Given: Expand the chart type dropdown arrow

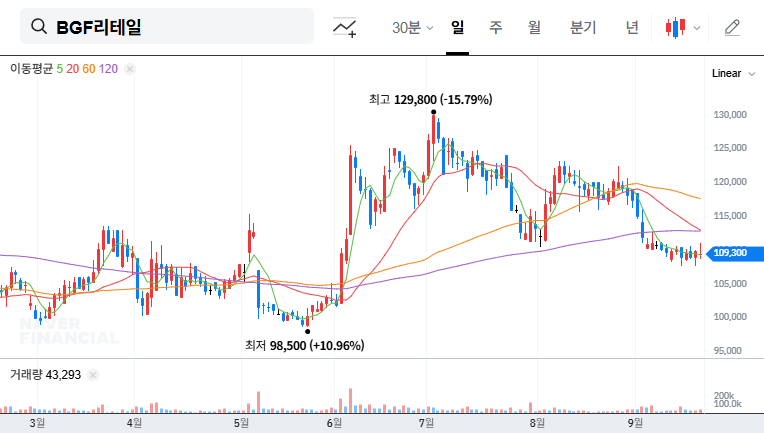Looking at the screenshot, I should click(x=697, y=28).
